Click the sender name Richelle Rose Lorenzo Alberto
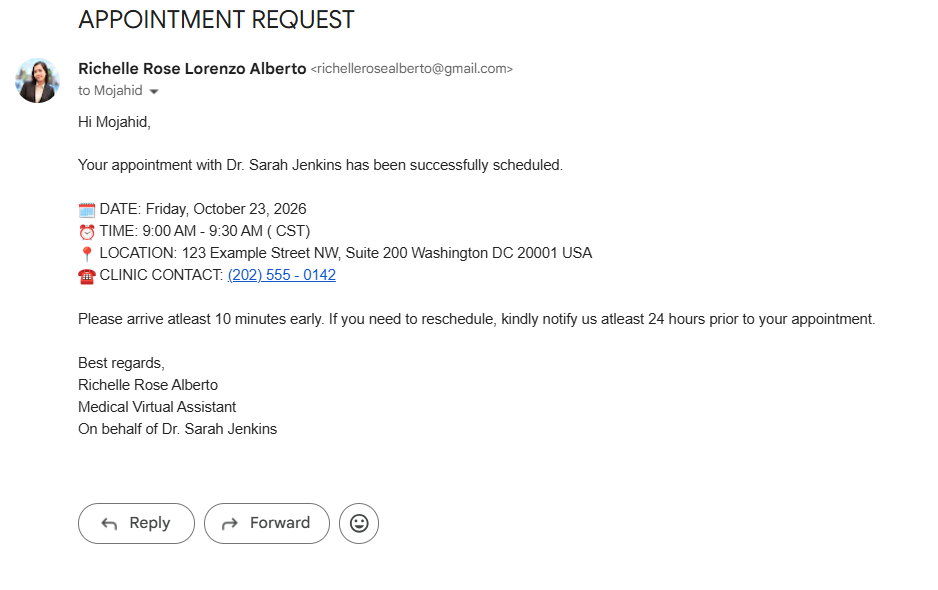Viewport: 938px width, 590px height. (192, 69)
